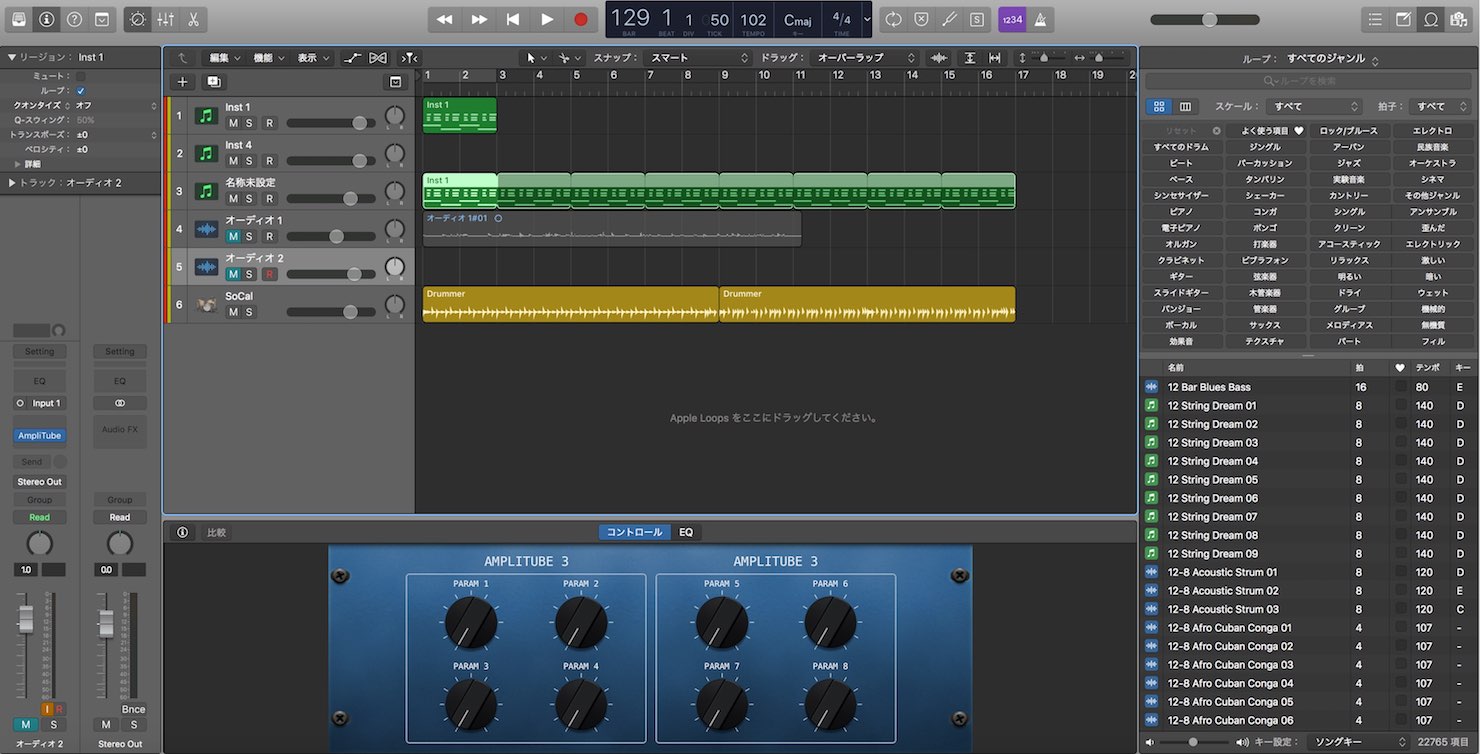The width and height of the screenshot is (1480, 754).
Task: Toggle the purple 1234 count-in button
Action: click(x=1012, y=19)
